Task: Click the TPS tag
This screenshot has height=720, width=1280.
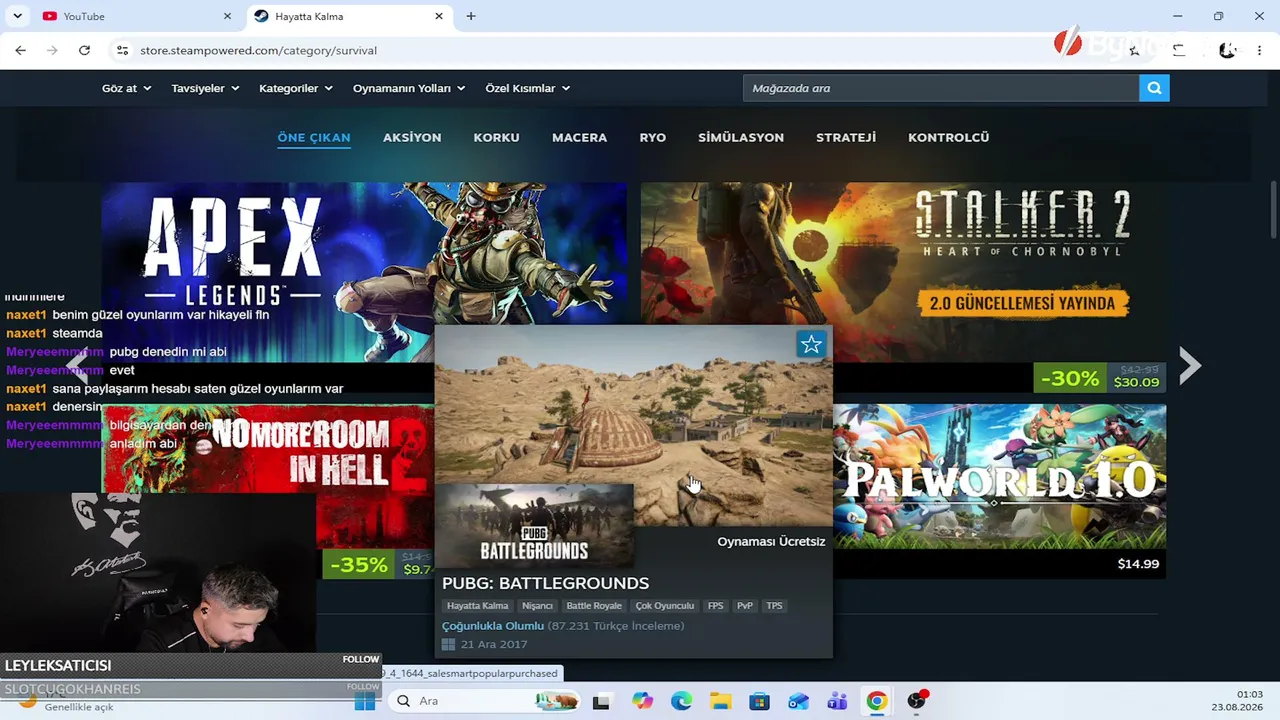Action: point(774,606)
